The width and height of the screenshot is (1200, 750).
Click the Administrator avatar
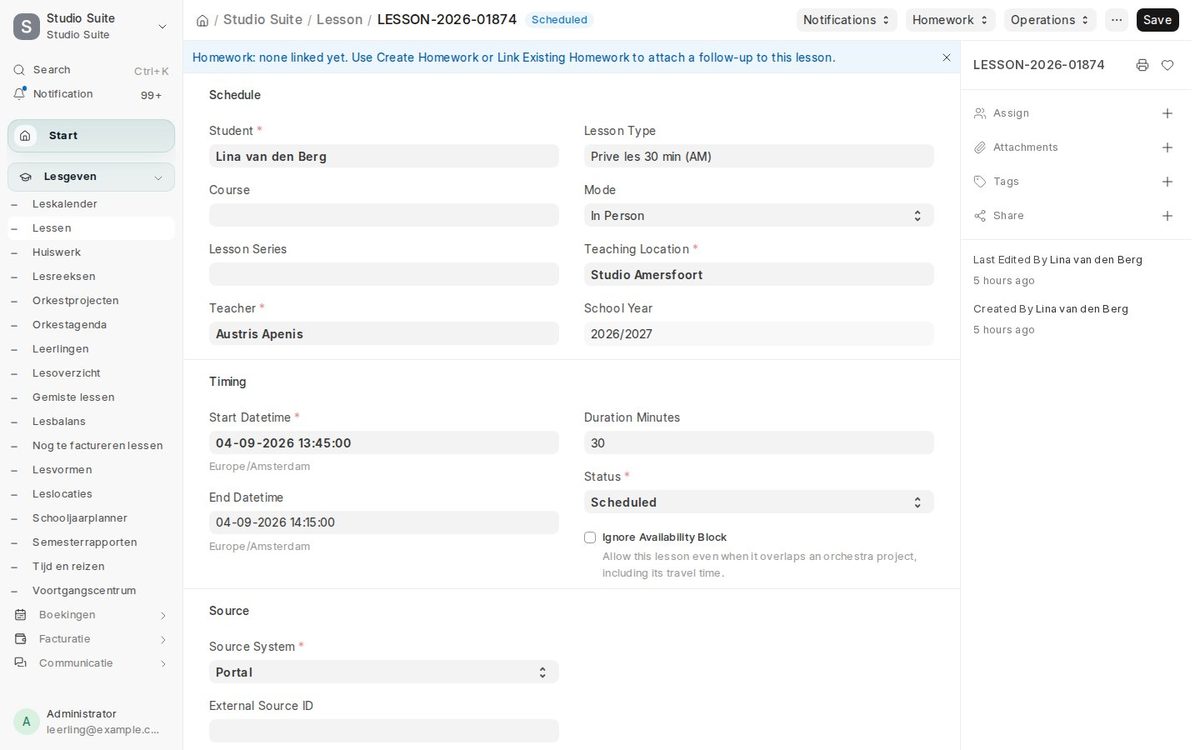click(x=26, y=722)
